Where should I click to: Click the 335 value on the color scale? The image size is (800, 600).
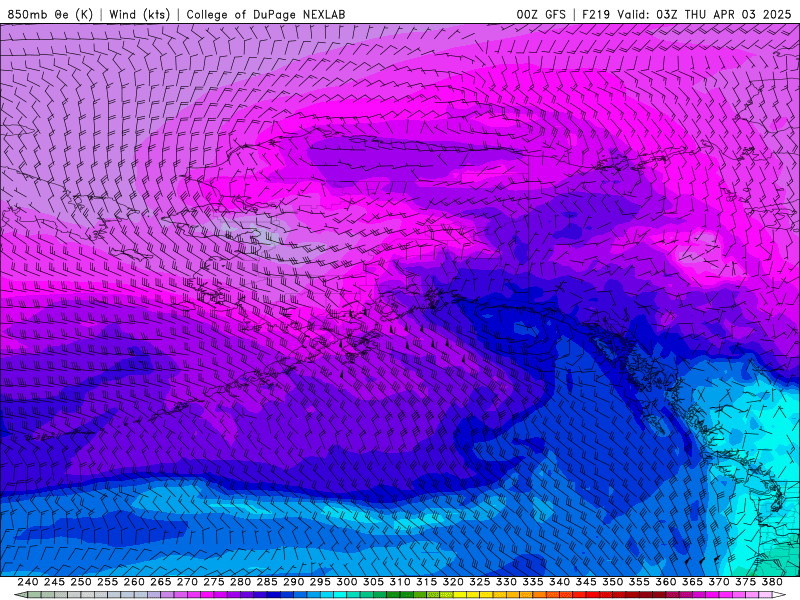tap(533, 582)
